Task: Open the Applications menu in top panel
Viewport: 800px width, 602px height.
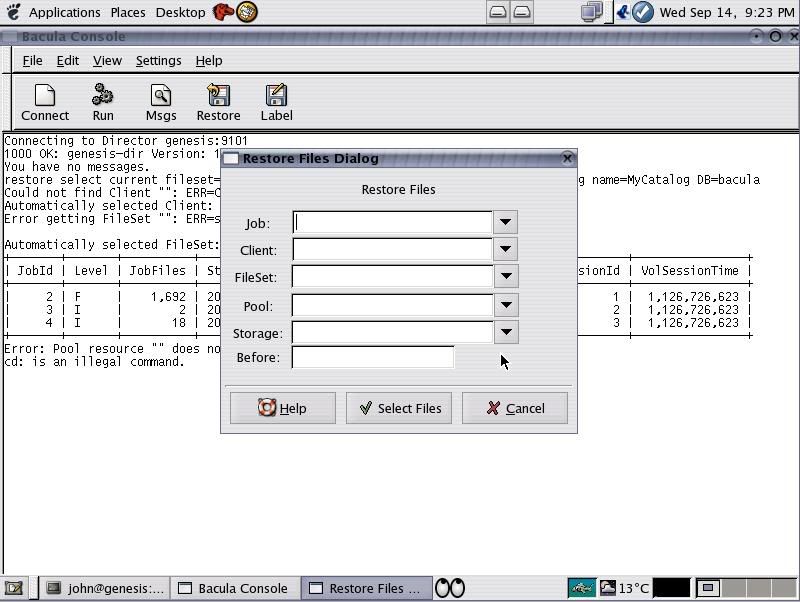Action: 64,12
